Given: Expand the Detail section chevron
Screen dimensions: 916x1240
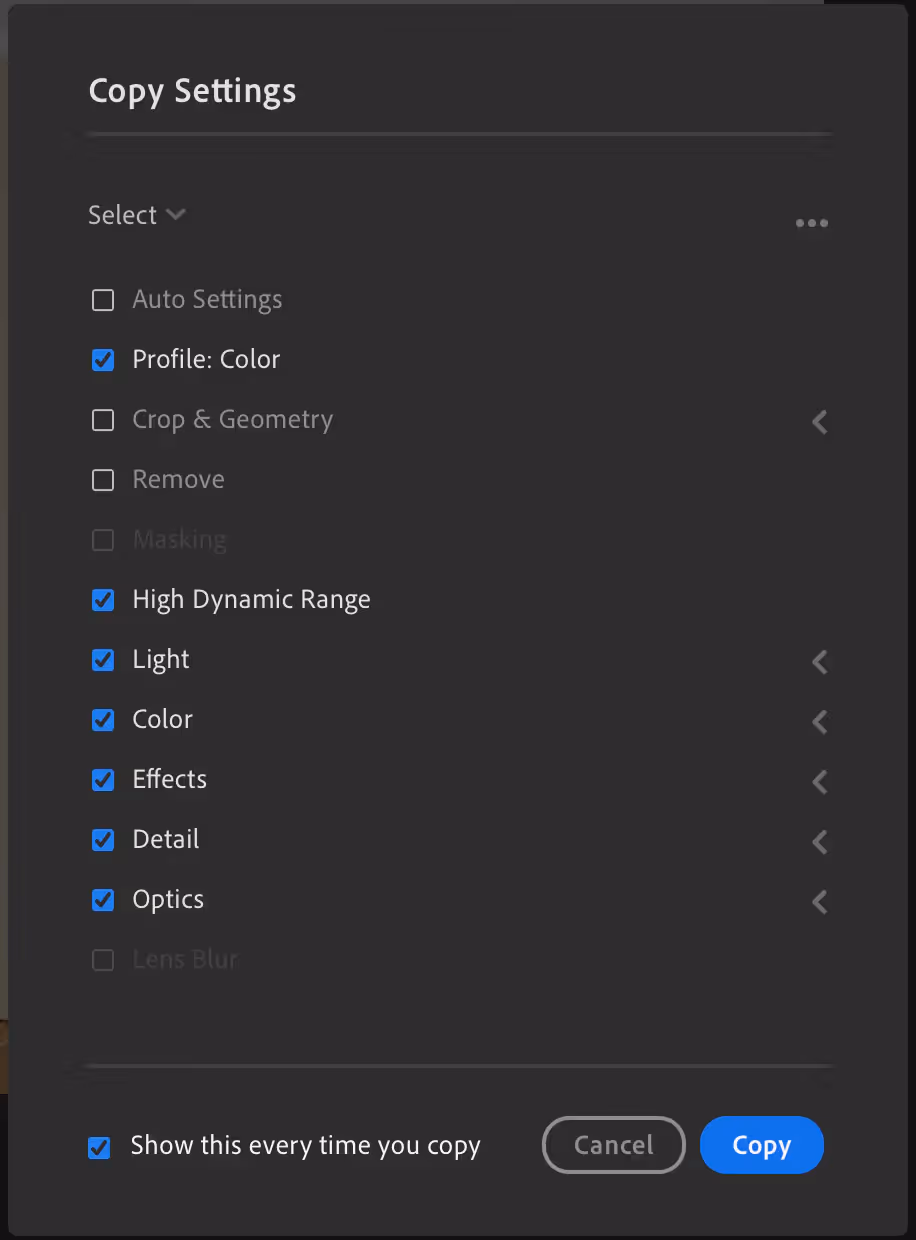Looking at the screenshot, I should click(x=819, y=842).
